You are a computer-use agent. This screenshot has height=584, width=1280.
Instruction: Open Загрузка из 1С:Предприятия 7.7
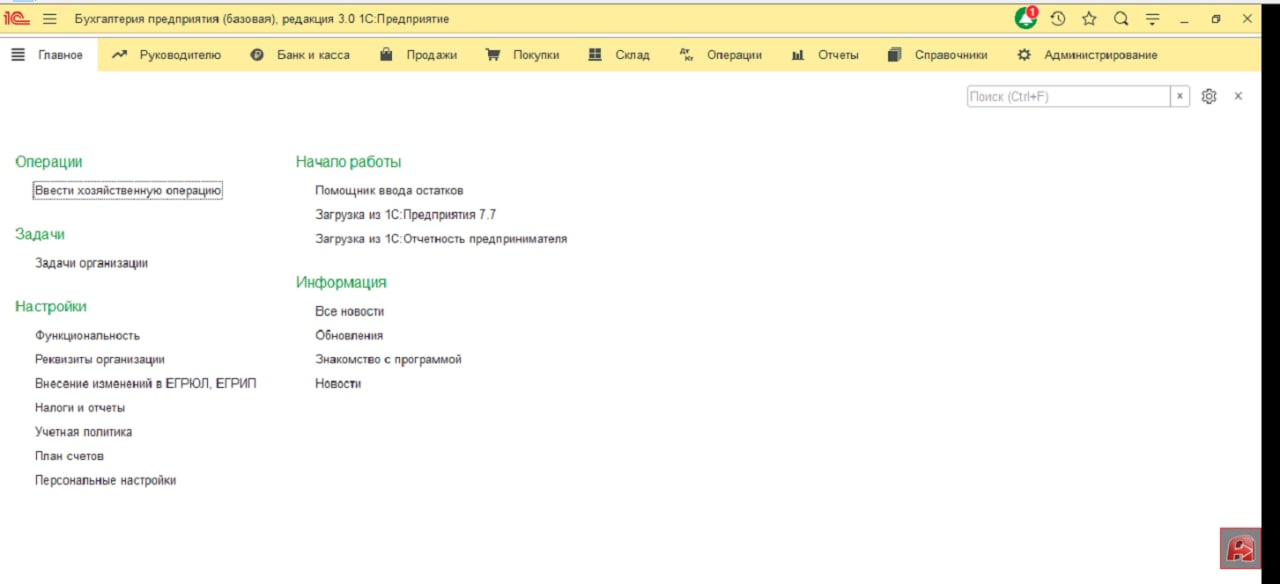405,214
